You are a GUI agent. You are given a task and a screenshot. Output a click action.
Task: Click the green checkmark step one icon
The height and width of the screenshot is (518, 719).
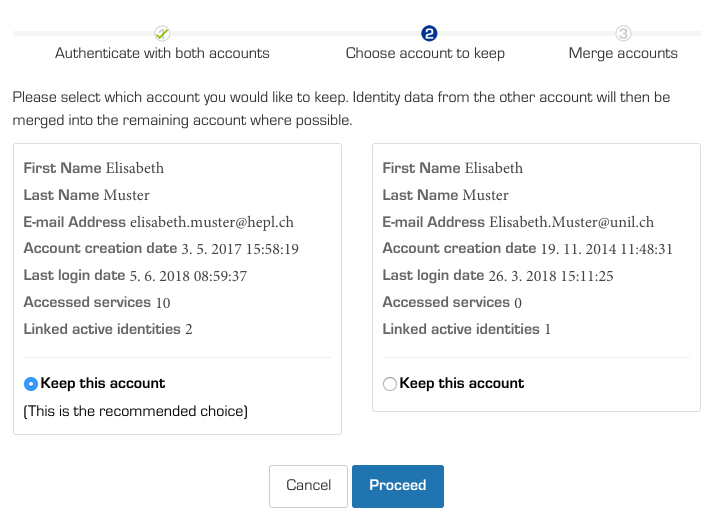click(x=162, y=33)
